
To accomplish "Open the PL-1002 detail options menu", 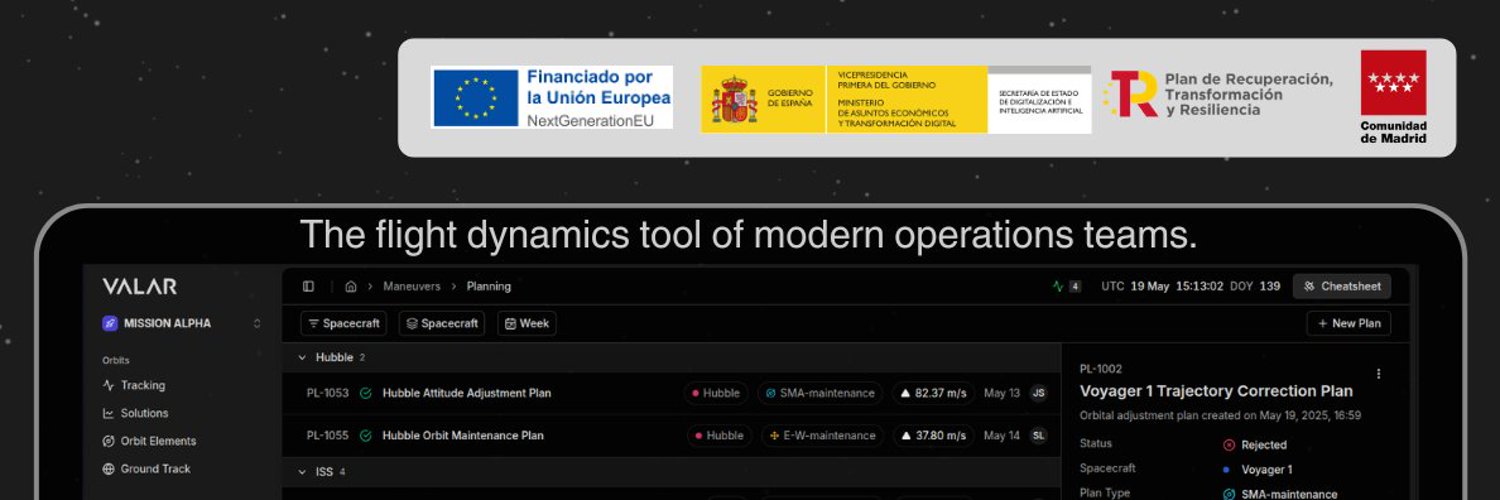I will point(1379,374).
